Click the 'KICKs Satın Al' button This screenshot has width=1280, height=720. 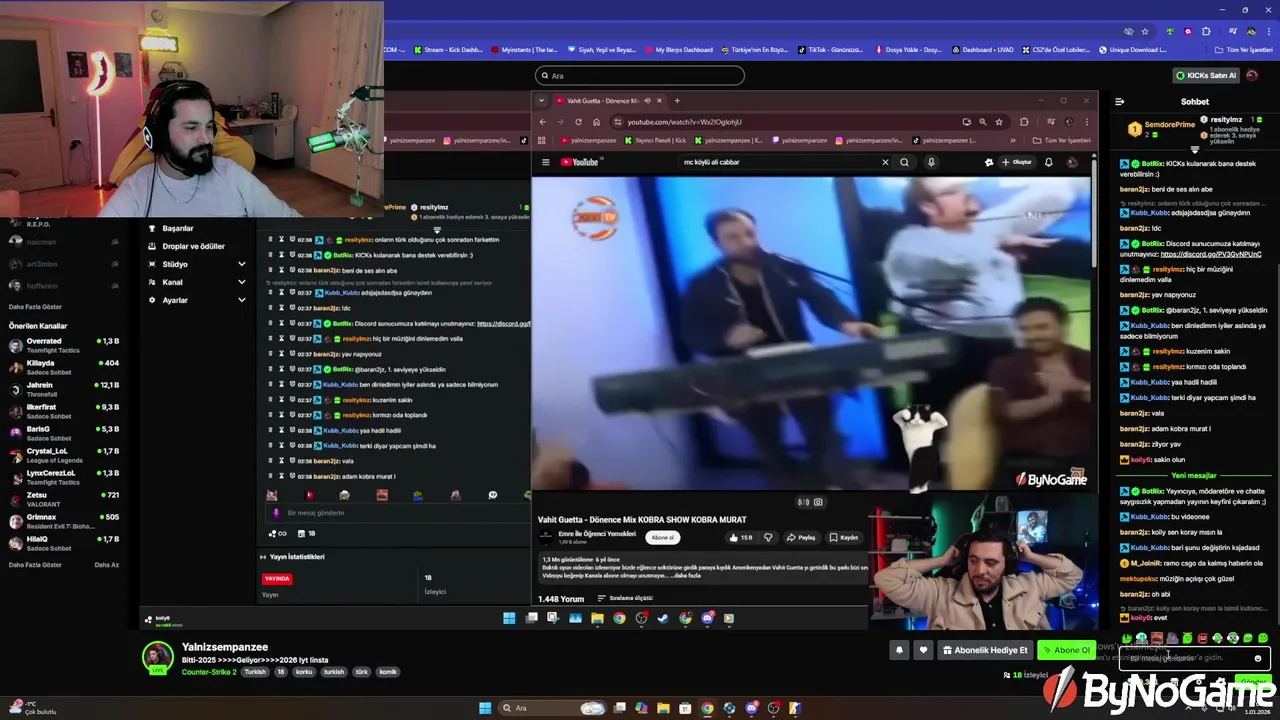tap(1207, 75)
